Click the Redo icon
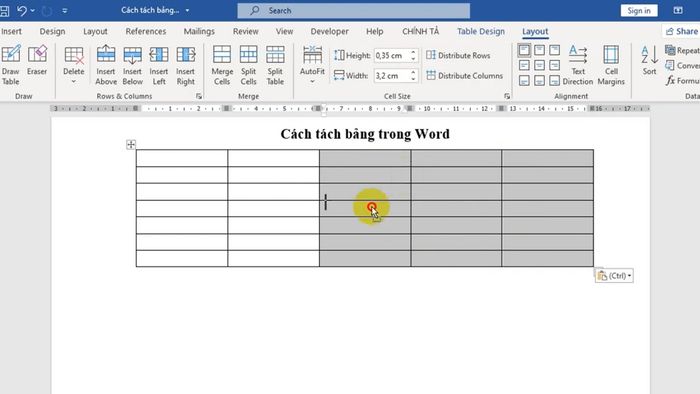 pyautogui.click(x=47, y=10)
